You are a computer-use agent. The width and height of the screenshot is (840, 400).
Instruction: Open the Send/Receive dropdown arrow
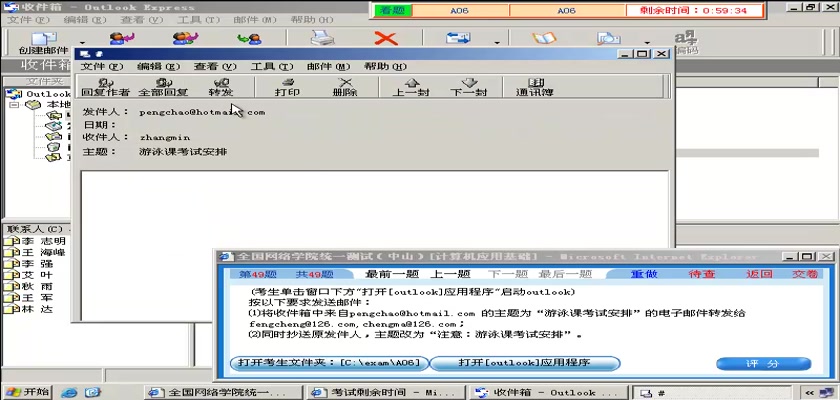click(x=497, y=43)
